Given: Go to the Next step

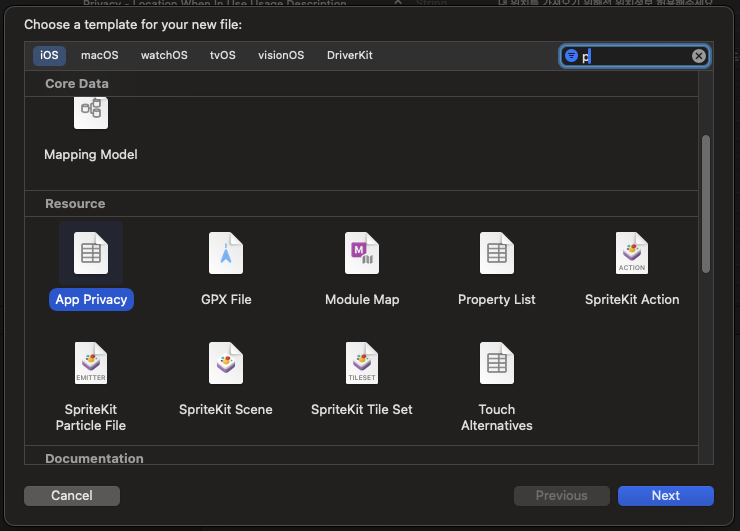Looking at the screenshot, I should click(x=665, y=496).
